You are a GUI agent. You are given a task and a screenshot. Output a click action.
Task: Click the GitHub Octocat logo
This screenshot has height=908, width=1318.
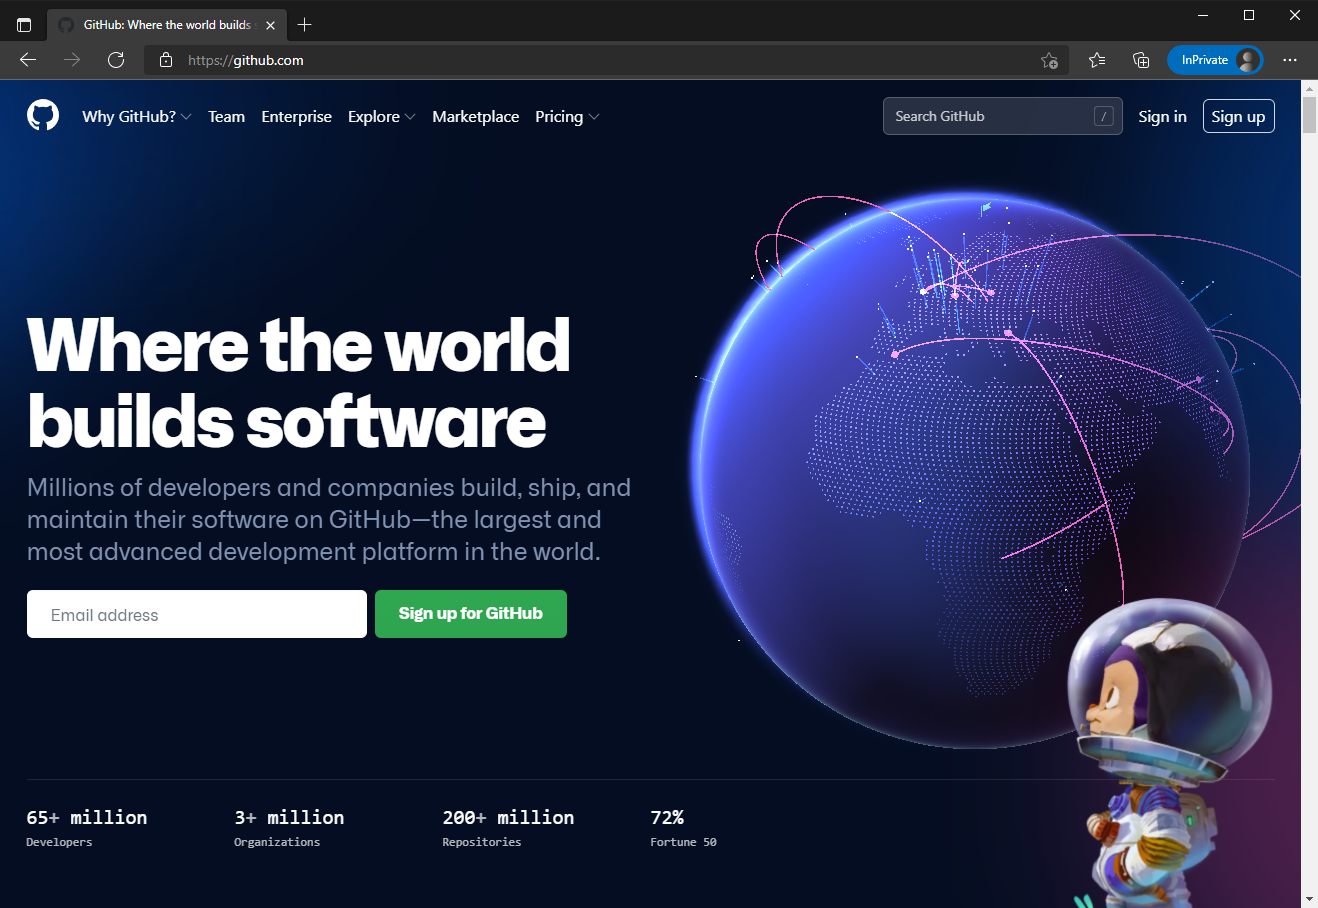tap(43, 116)
